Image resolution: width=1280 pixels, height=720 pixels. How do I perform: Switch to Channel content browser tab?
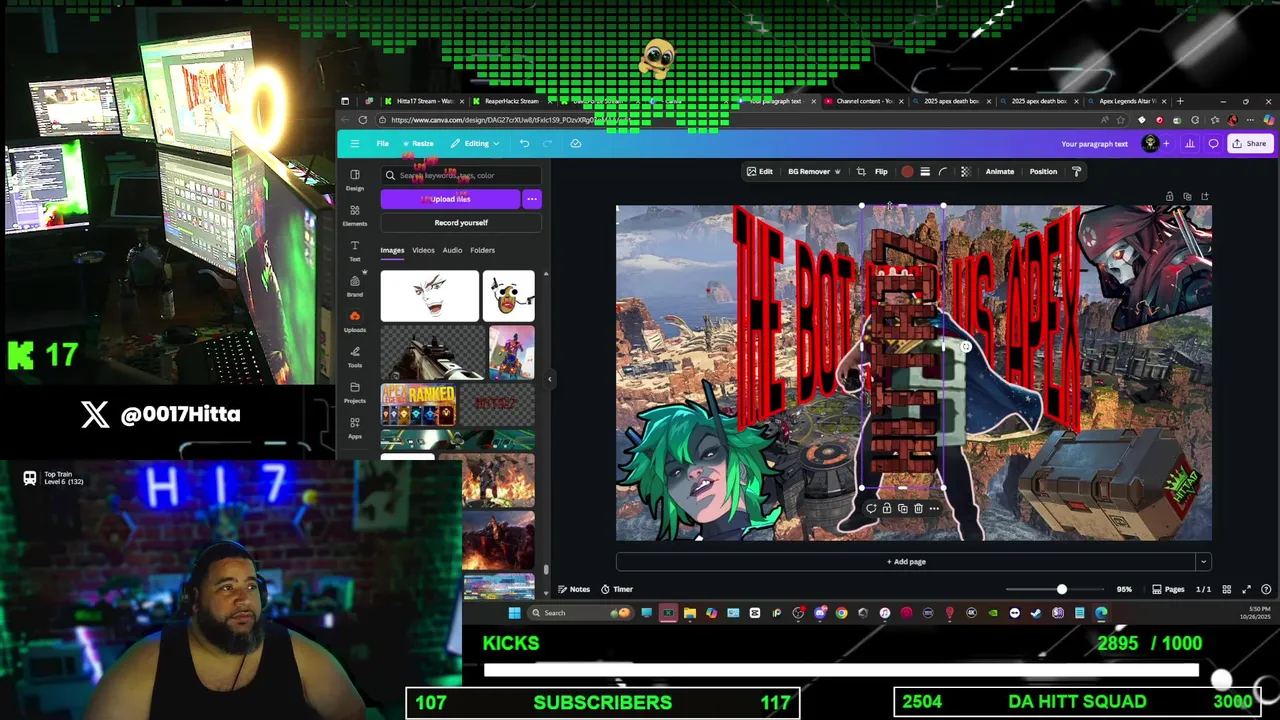tap(864, 101)
